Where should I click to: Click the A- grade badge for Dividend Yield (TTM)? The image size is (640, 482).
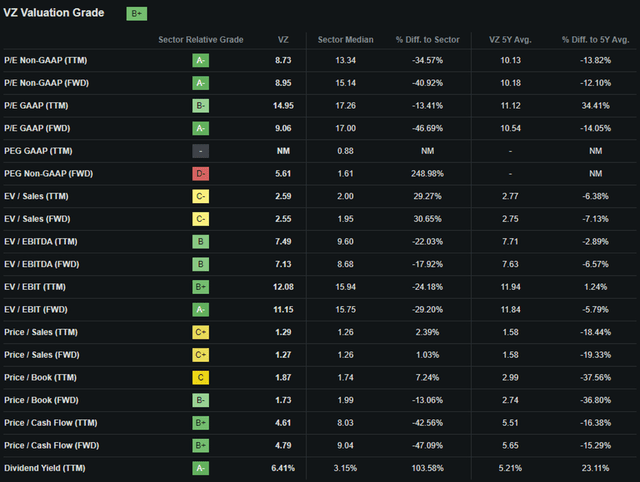200,468
